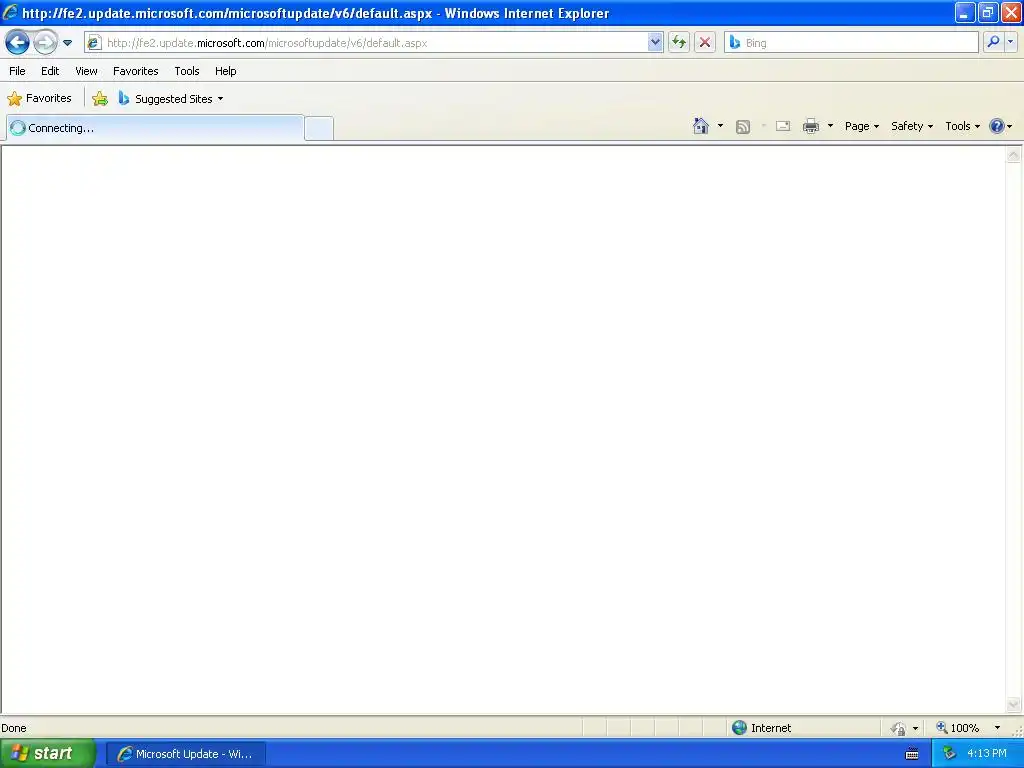Click the system tray network icon
Screen dimensions: 1024x768
[x=949, y=754]
